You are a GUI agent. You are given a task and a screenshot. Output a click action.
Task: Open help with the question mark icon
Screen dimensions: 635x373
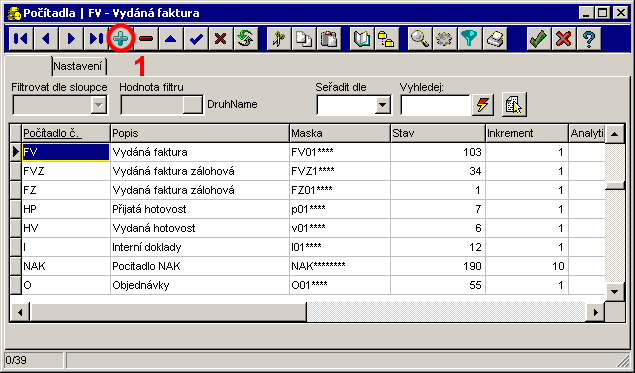[x=589, y=39]
